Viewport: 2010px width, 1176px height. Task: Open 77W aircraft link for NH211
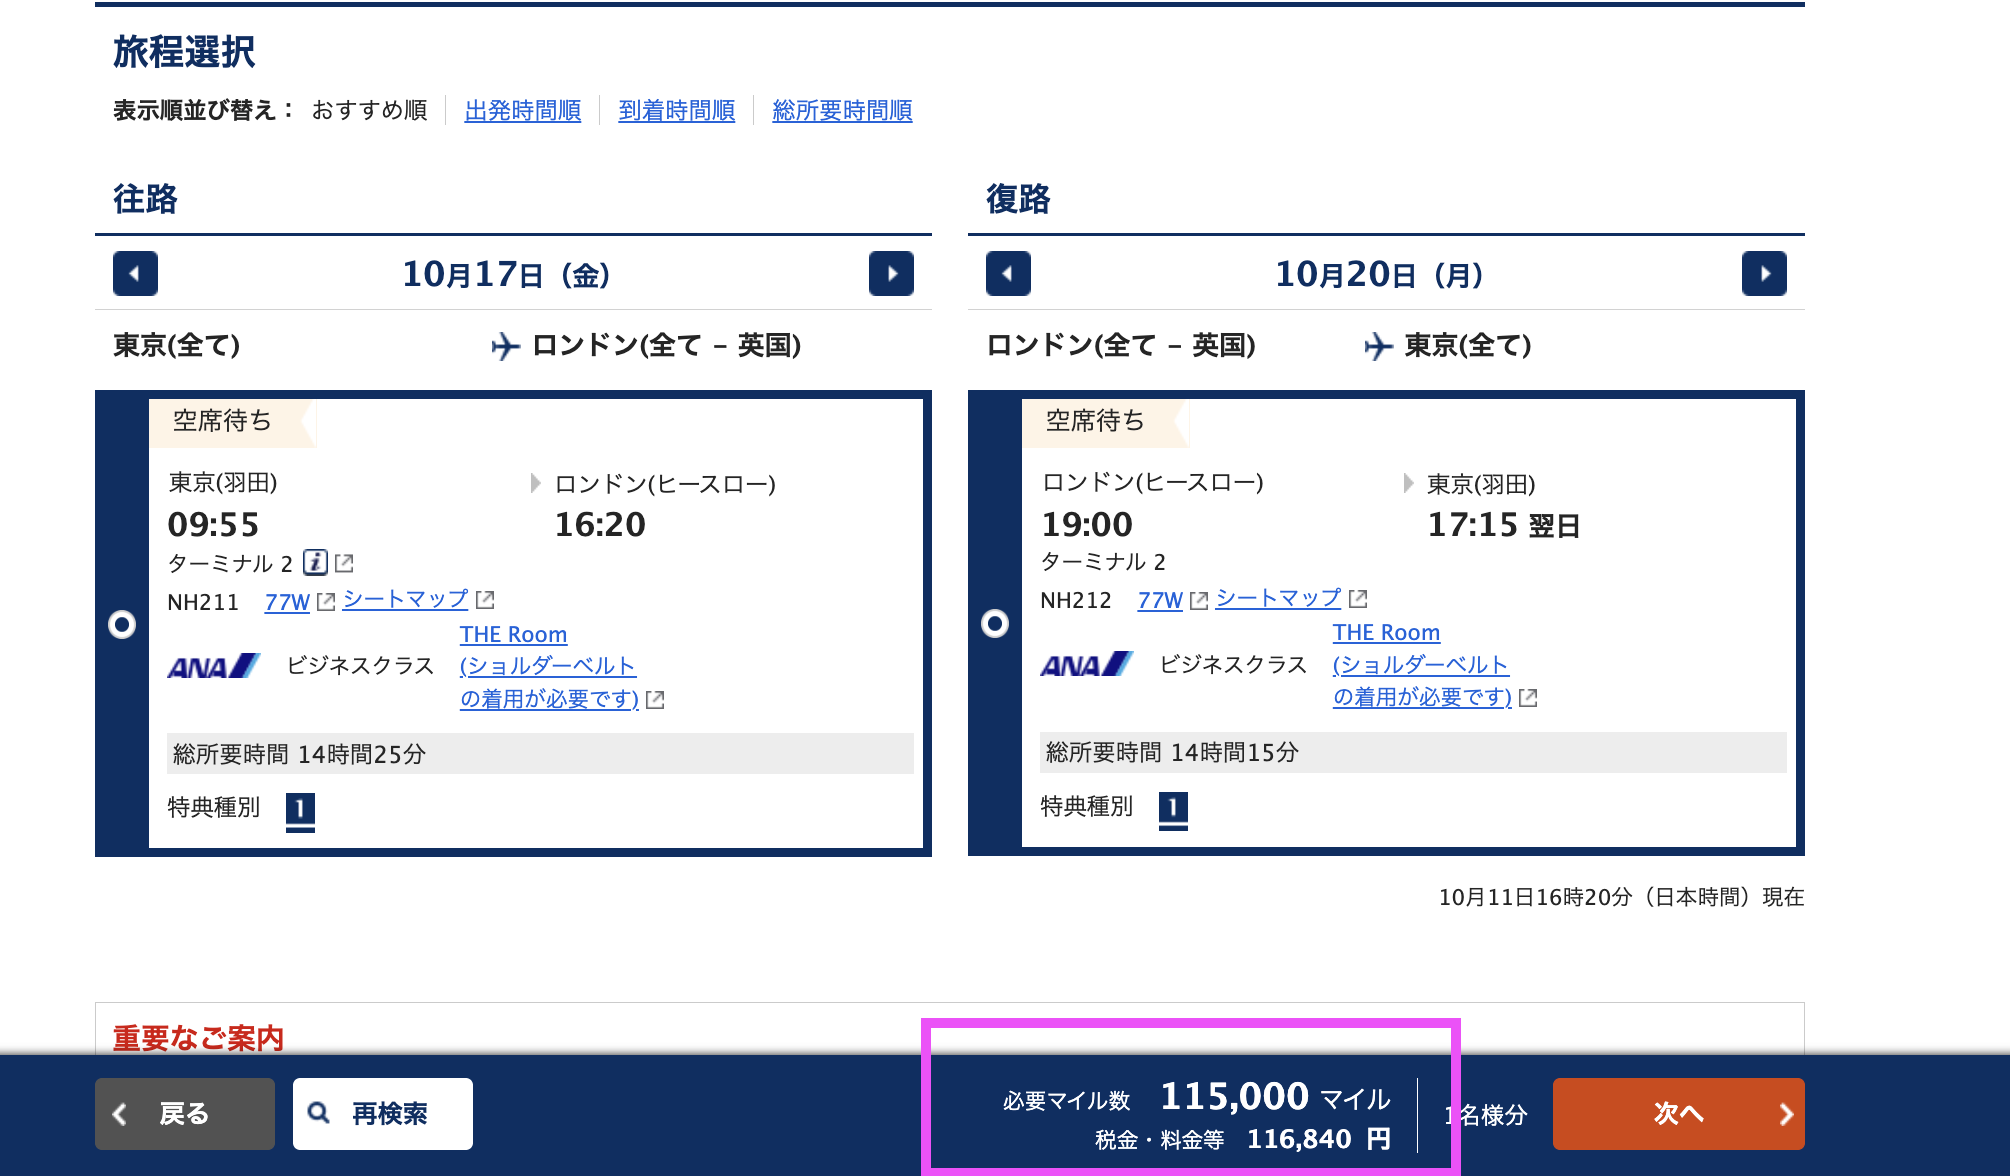287,602
